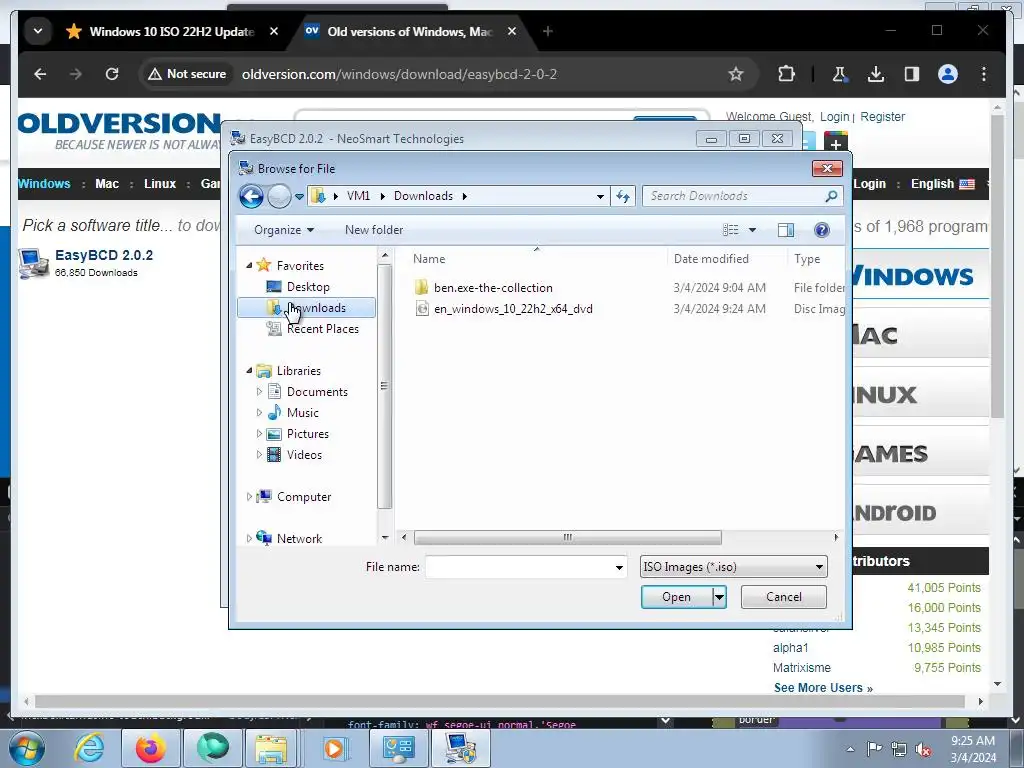Viewport: 1024px width, 768px height.
Task: Select en_windows_10_22h2_x64_dvd ISO file
Action: coord(513,309)
